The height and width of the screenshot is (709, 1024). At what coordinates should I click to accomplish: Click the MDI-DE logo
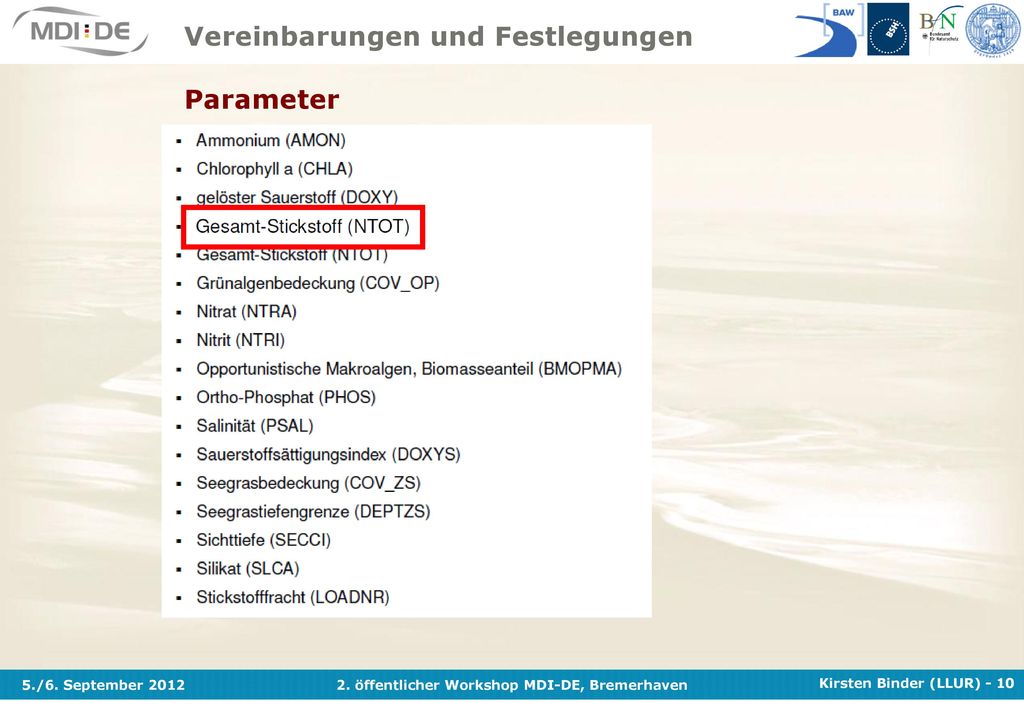(80, 30)
